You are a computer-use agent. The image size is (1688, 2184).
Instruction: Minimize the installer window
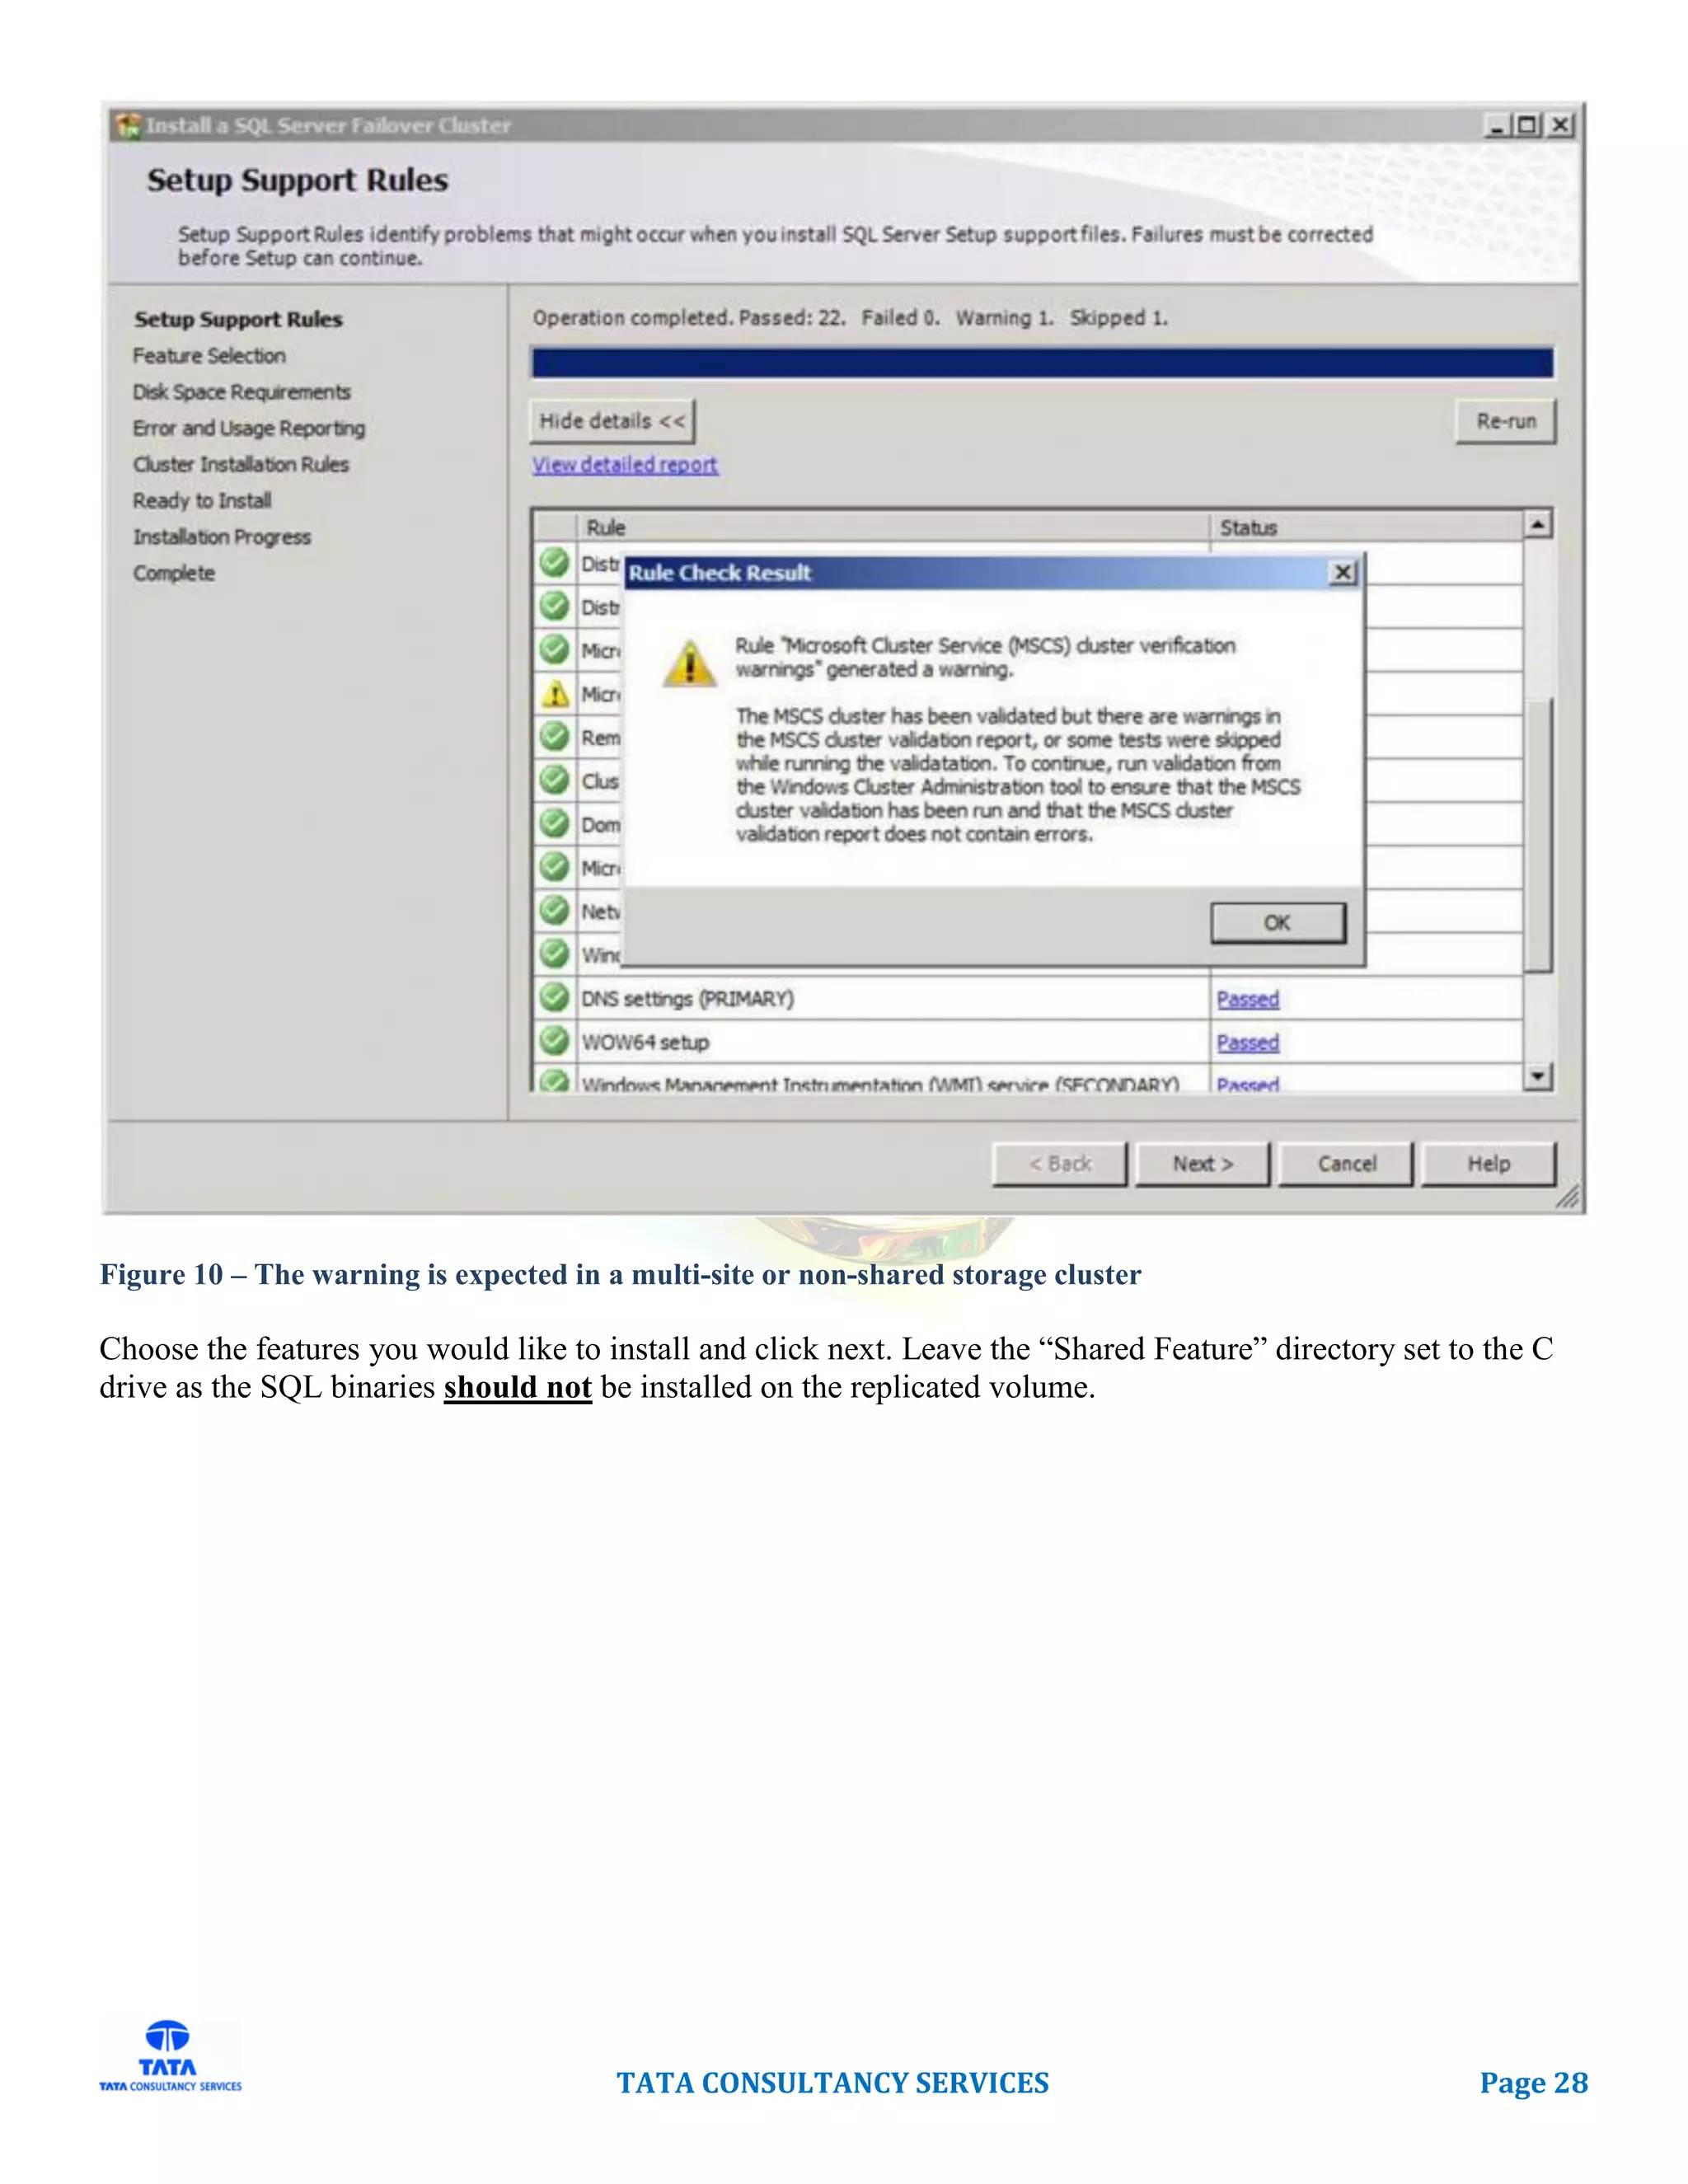tap(1497, 125)
